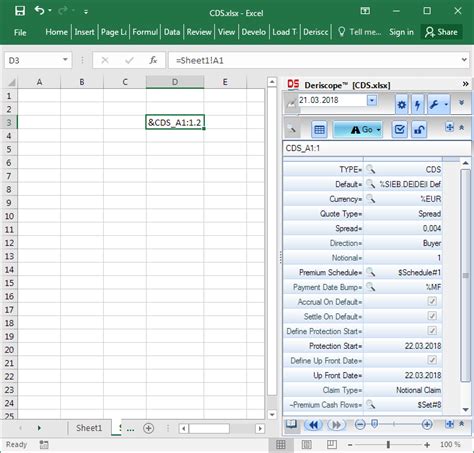This screenshot has width=474, height=453.
Task: Click the Deriscope unlock padlock icon
Action: point(419,129)
